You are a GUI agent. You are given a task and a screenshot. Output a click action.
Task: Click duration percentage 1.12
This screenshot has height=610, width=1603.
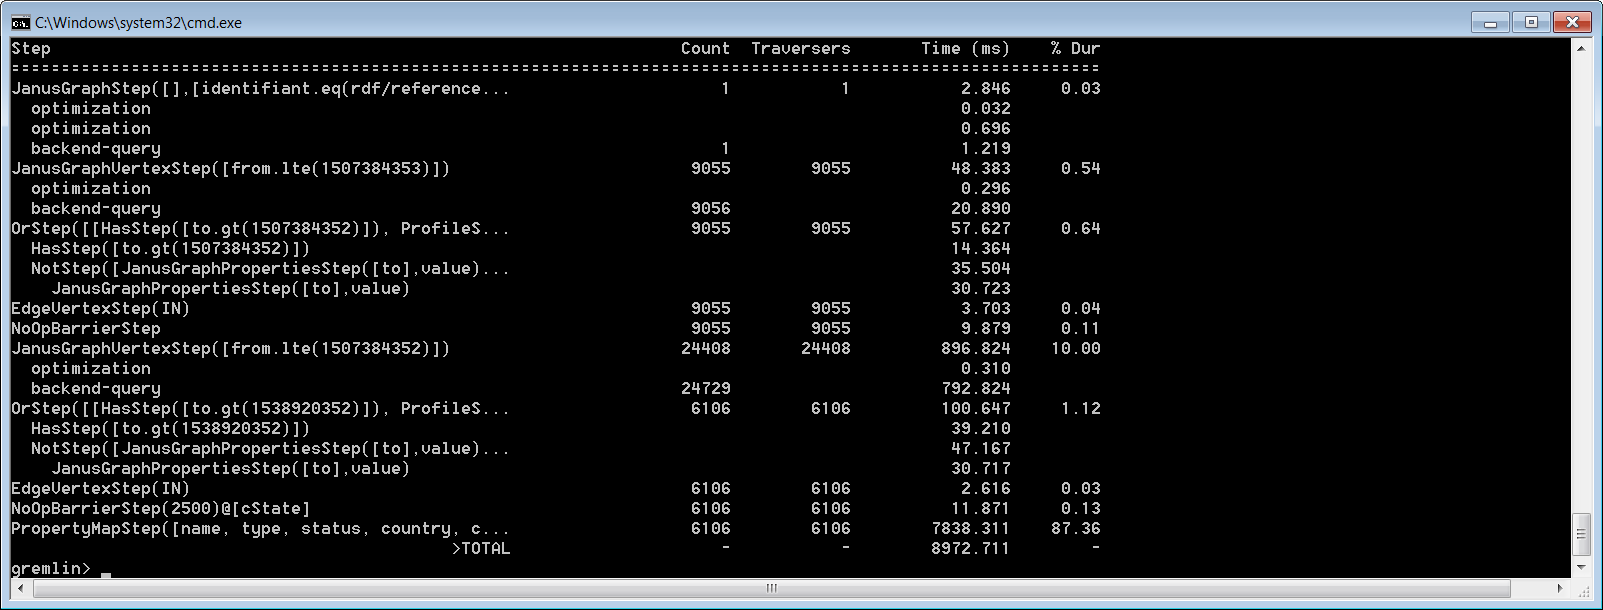[x=1081, y=408]
